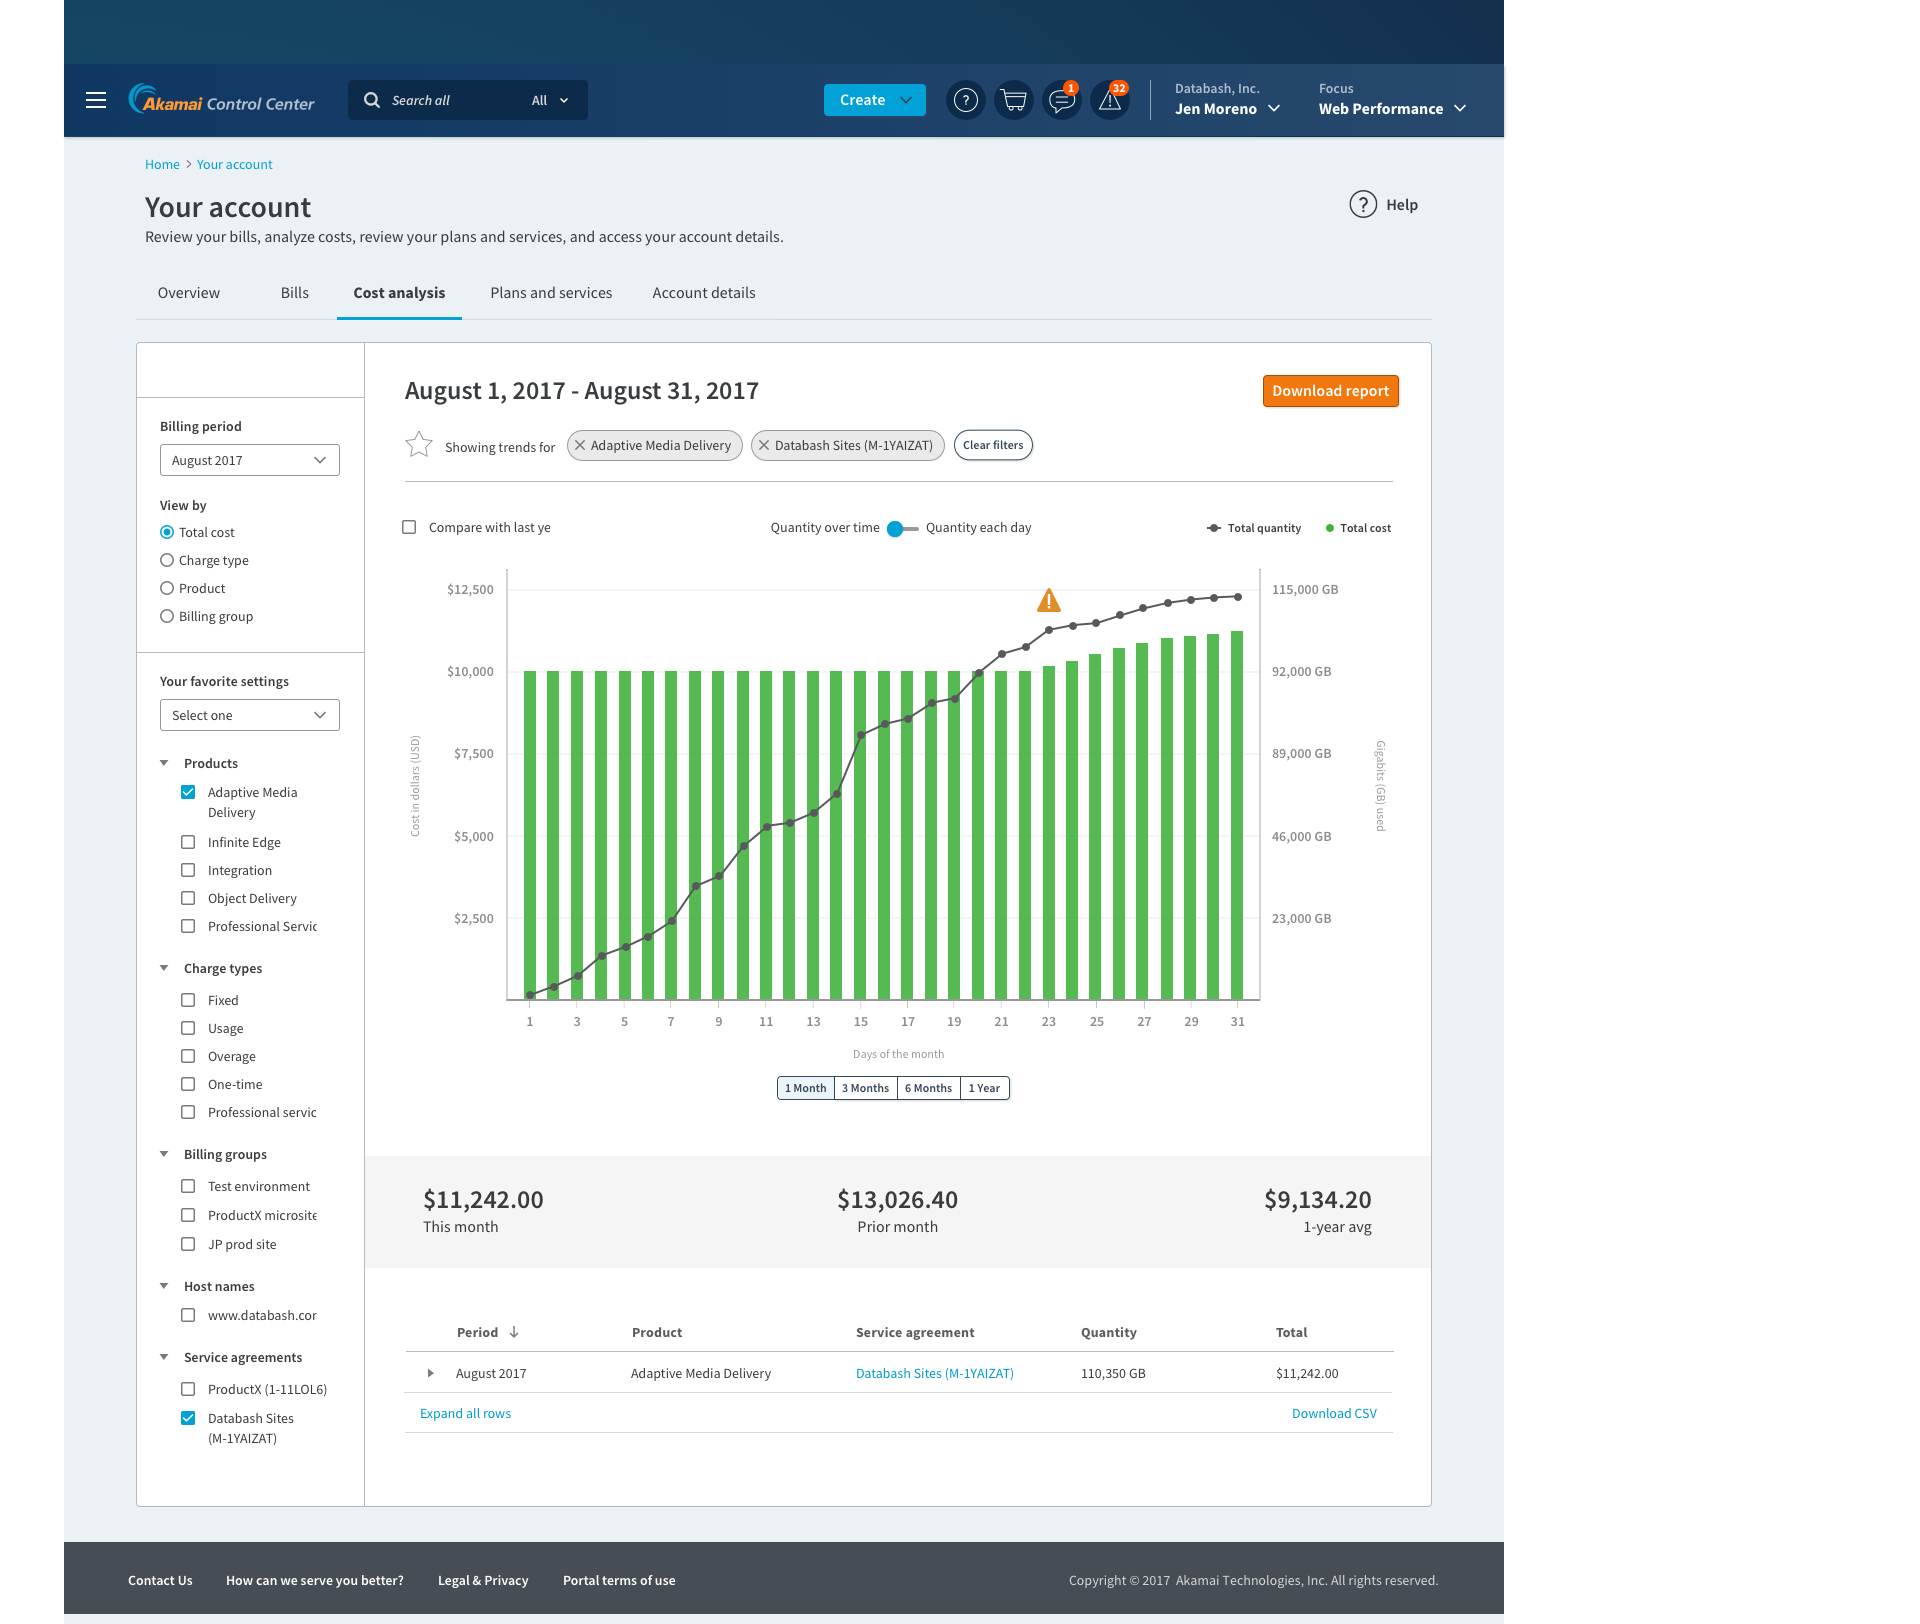
Task: Remove the Adaptive Media Delivery filter chip
Action: pos(580,446)
